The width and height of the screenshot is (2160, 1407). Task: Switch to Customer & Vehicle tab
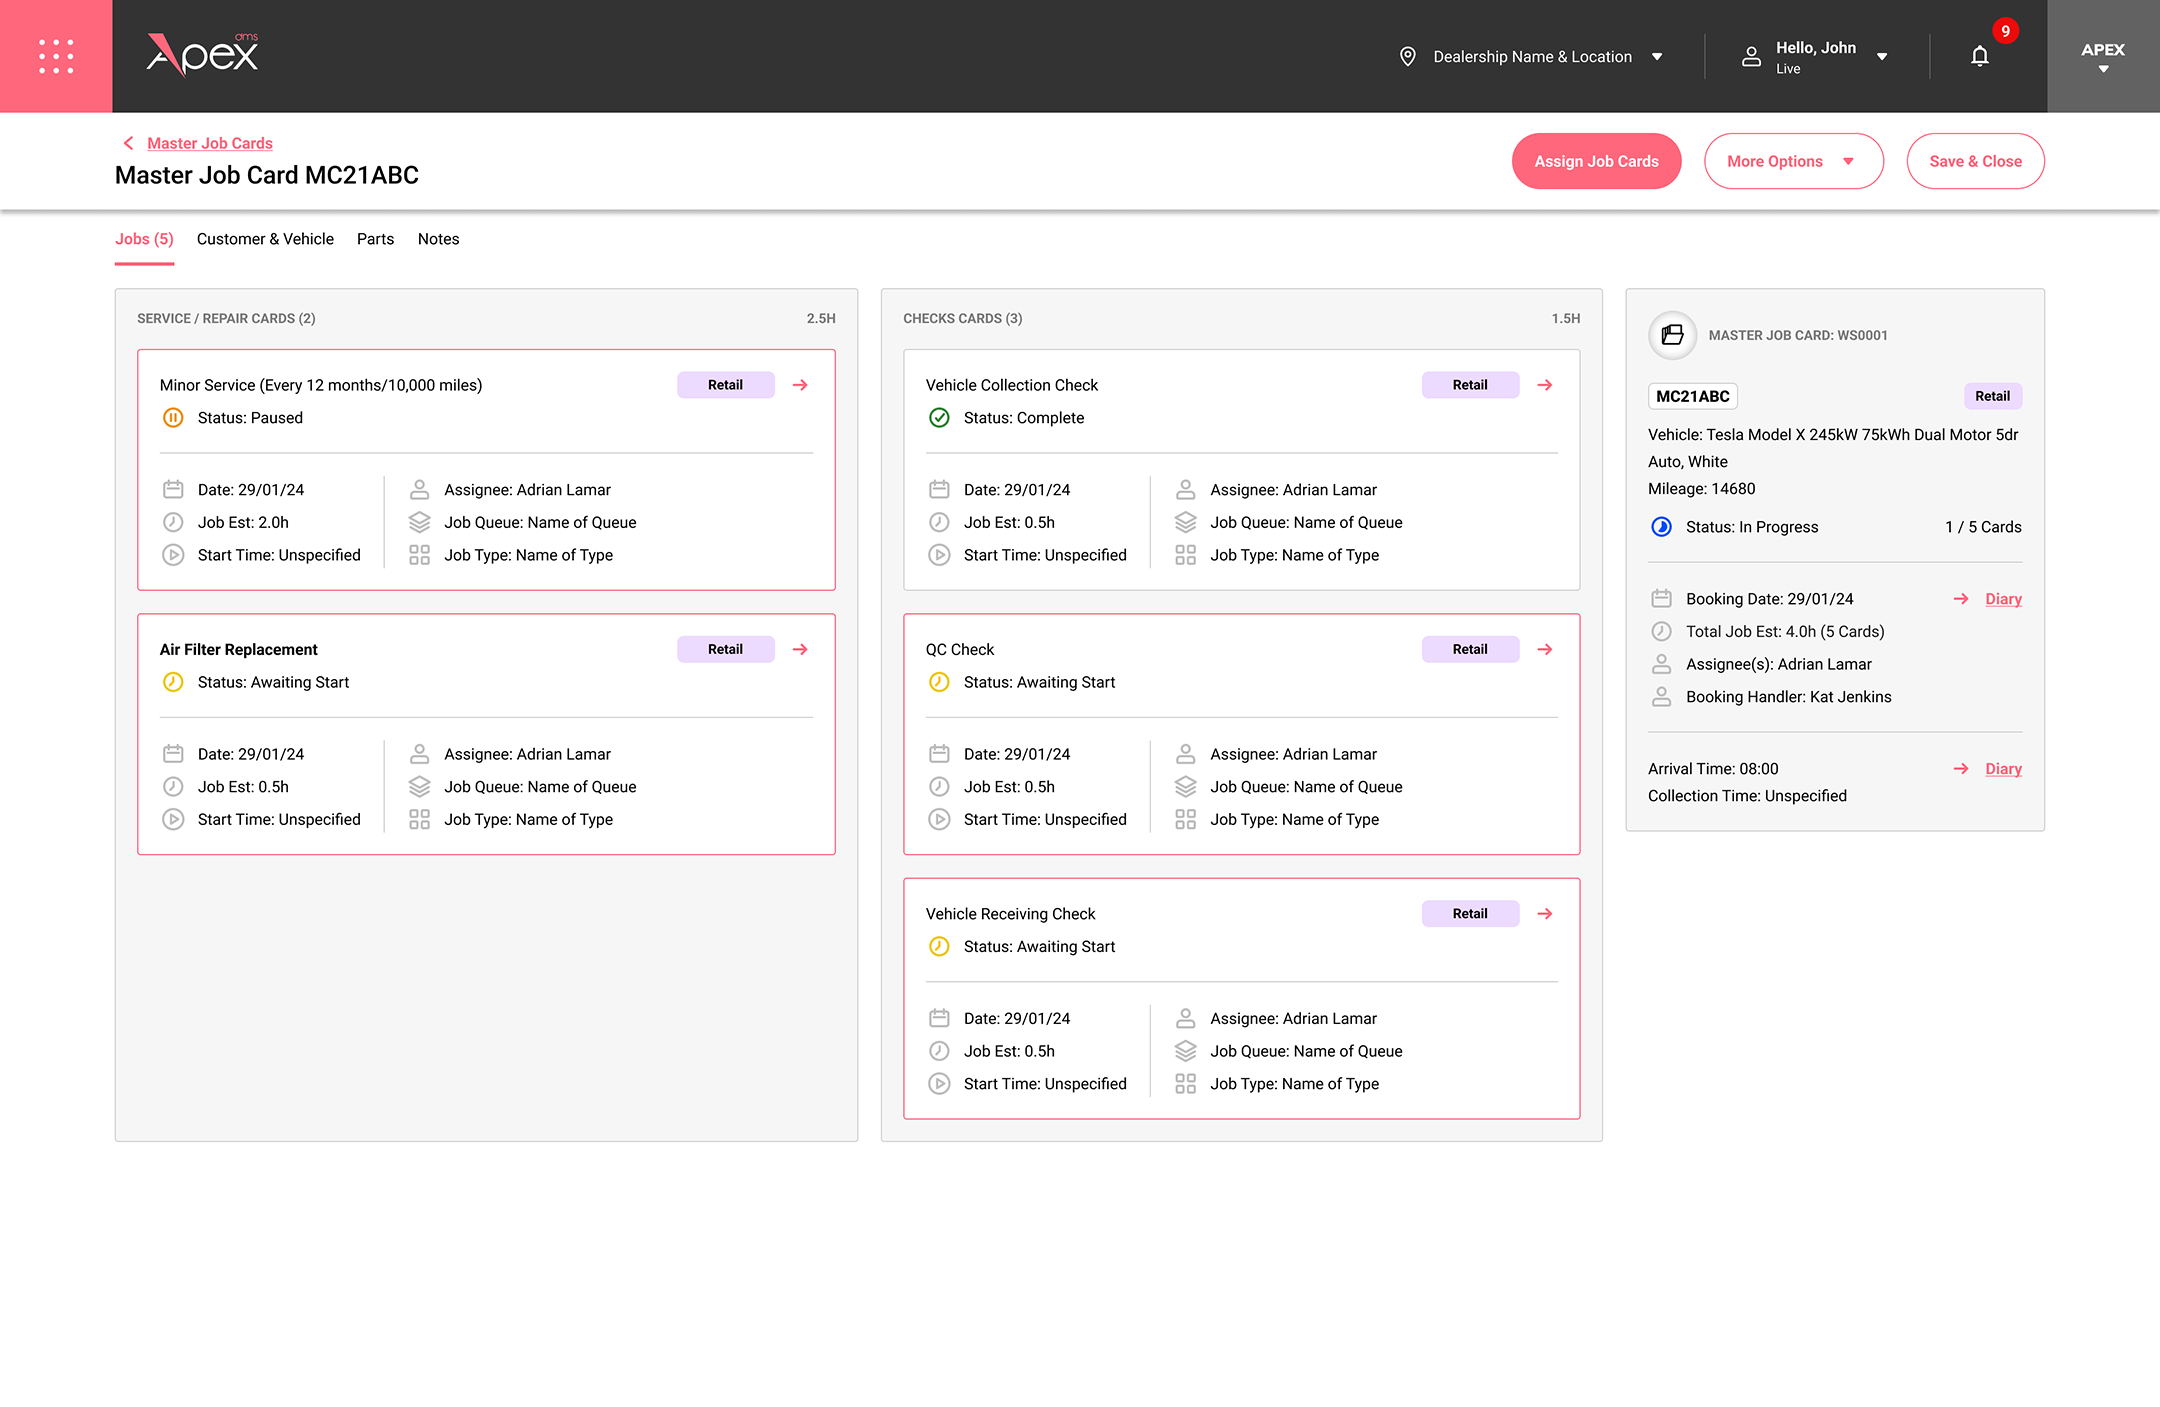[265, 239]
